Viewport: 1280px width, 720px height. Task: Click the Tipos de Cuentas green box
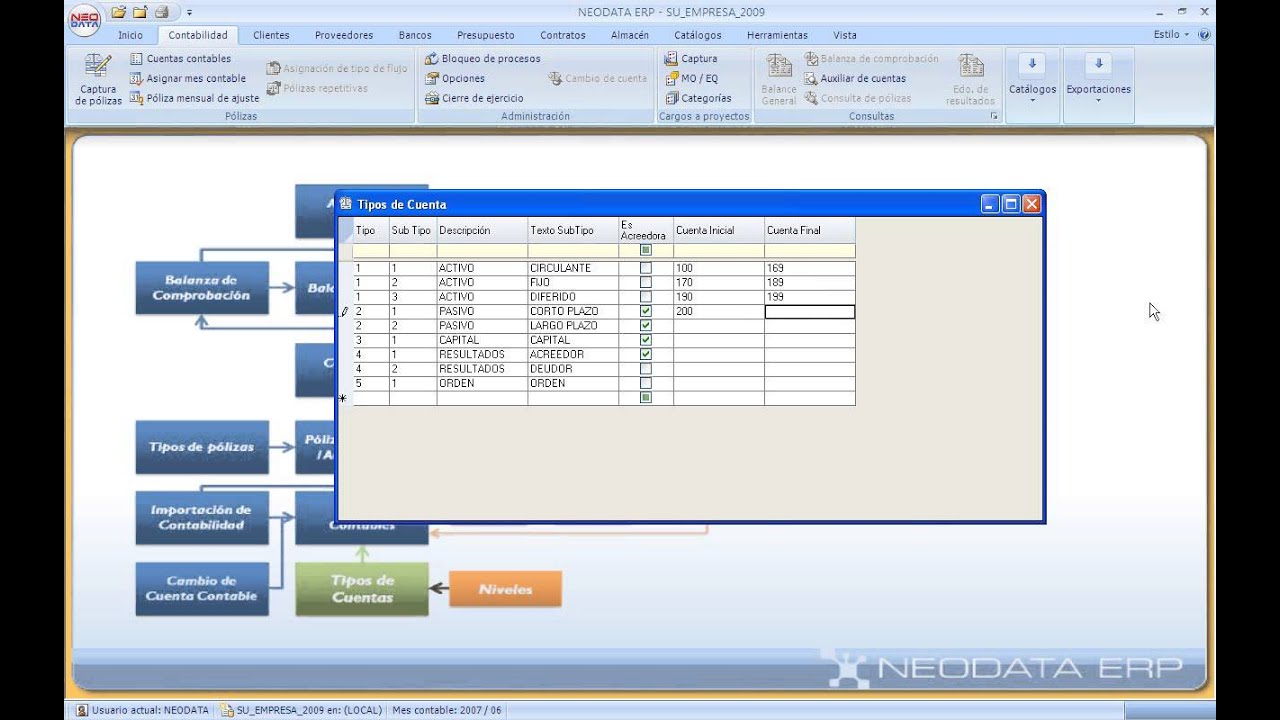pyautogui.click(x=362, y=589)
